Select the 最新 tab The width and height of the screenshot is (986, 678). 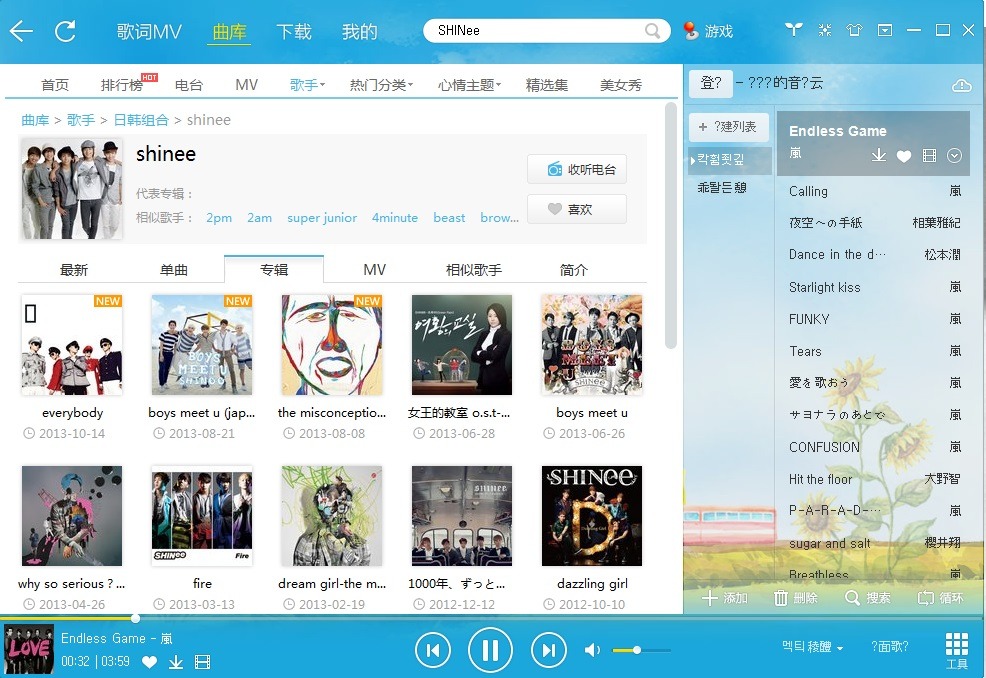click(74, 270)
